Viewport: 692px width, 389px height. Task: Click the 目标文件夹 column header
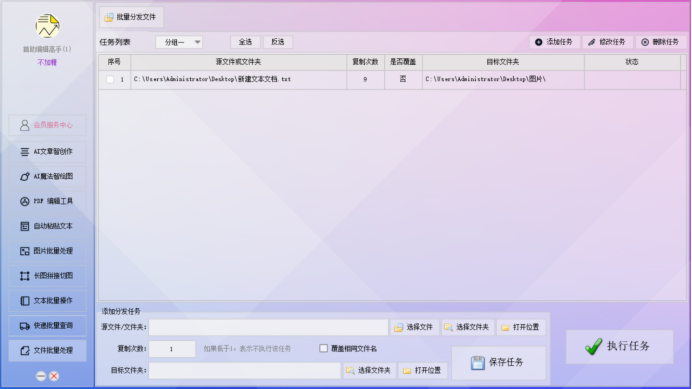(x=503, y=62)
